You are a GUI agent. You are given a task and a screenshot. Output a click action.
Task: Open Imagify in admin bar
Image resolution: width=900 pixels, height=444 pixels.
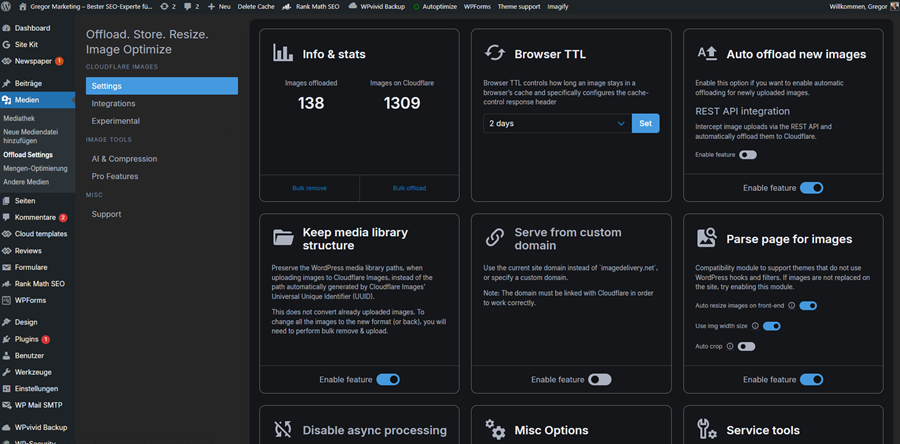(x=559, y=7)
